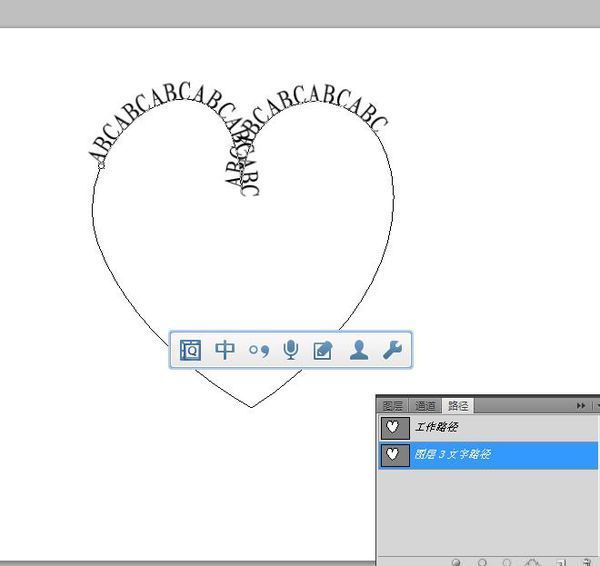Toggle Chinese input mode (中) icon
The height and width of the screenshot is (566, 600).
point(226,350)
